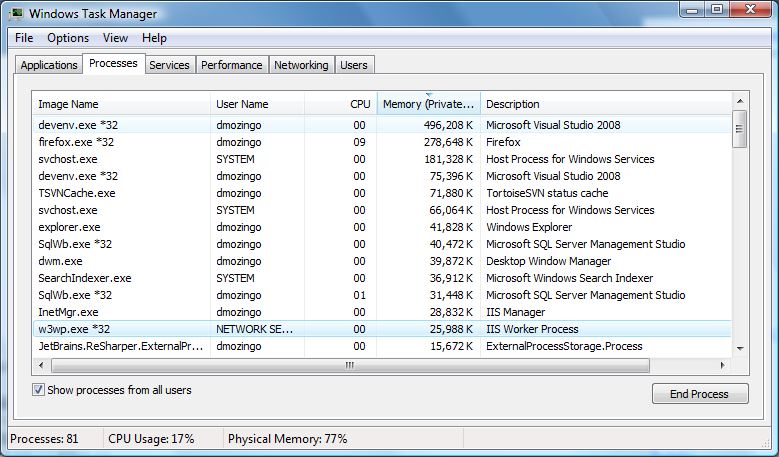This screenshot has height=457, width=779.
Task: Select the SearchIndexer.exe process
Action: [x=382, y=278]
